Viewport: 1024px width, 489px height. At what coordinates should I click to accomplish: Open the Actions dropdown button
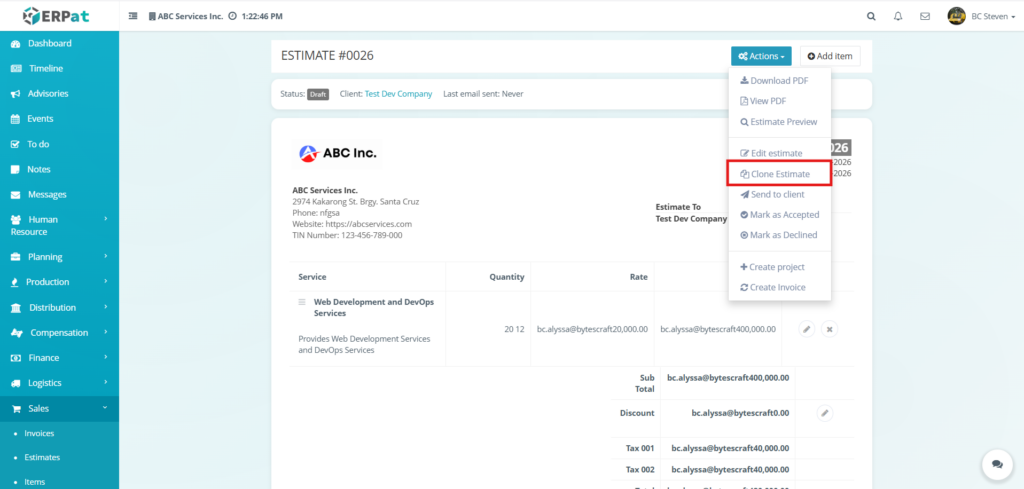tap(760, 56)
